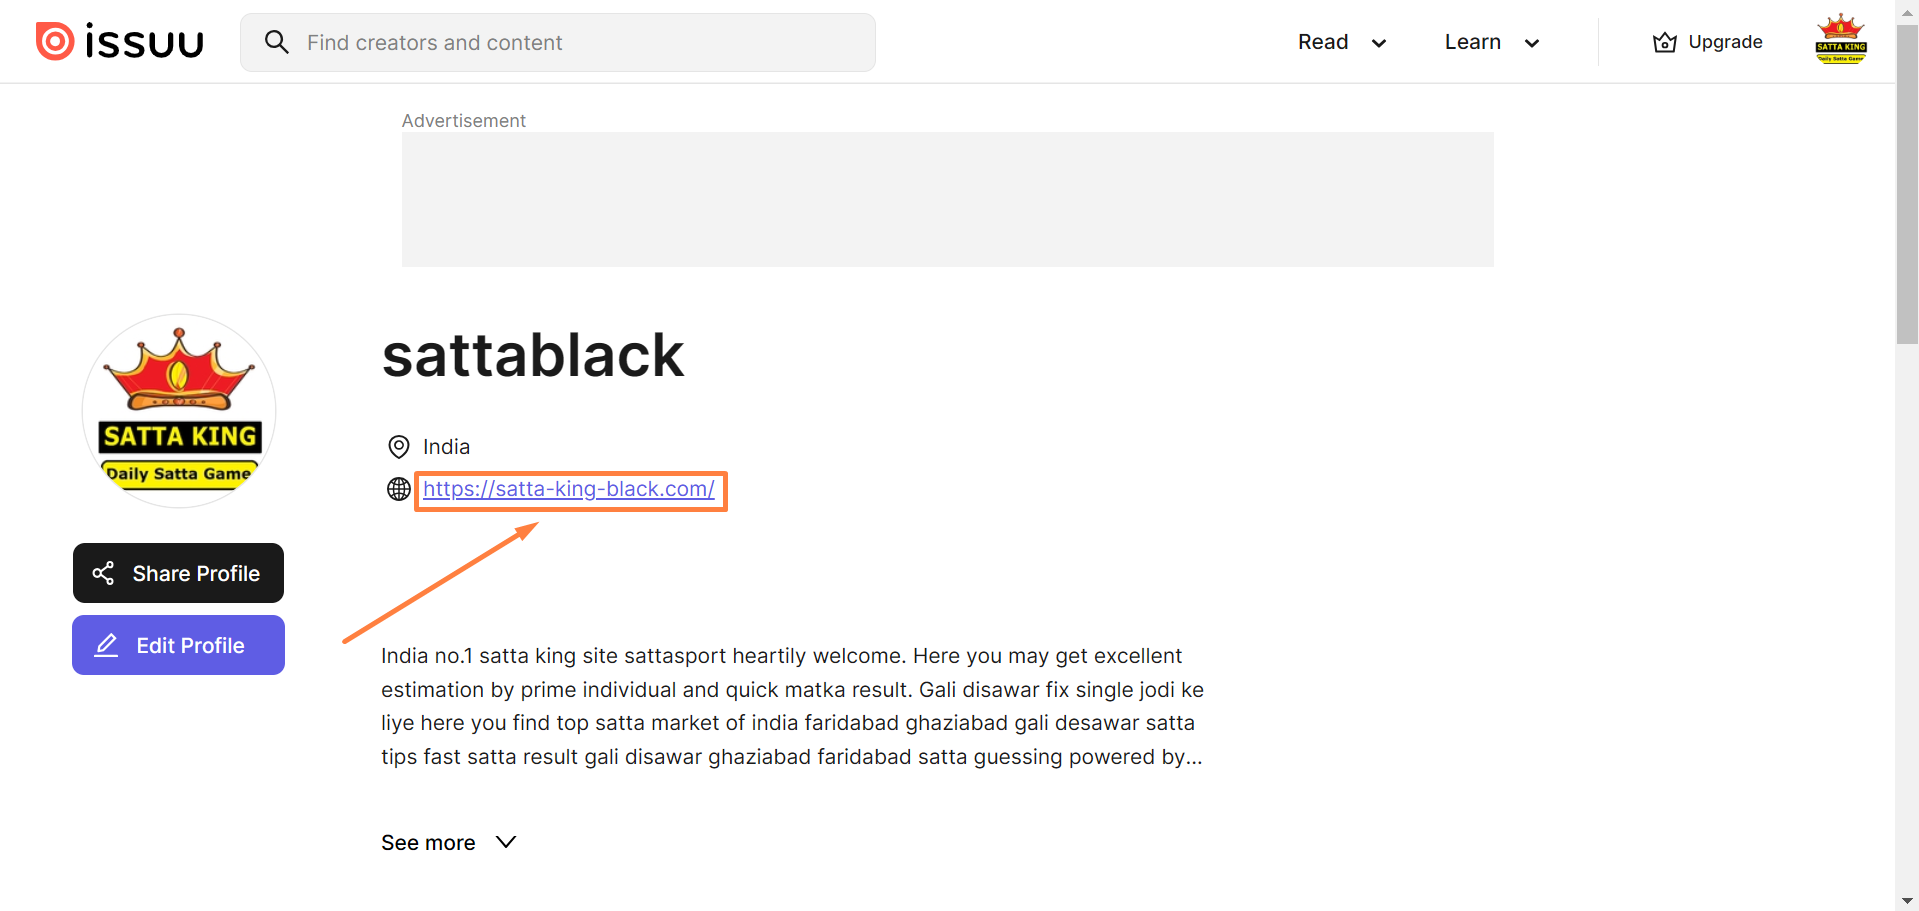Expand the See more description
The height and width of the screenshot is (911, 1919).
[448, 843]
